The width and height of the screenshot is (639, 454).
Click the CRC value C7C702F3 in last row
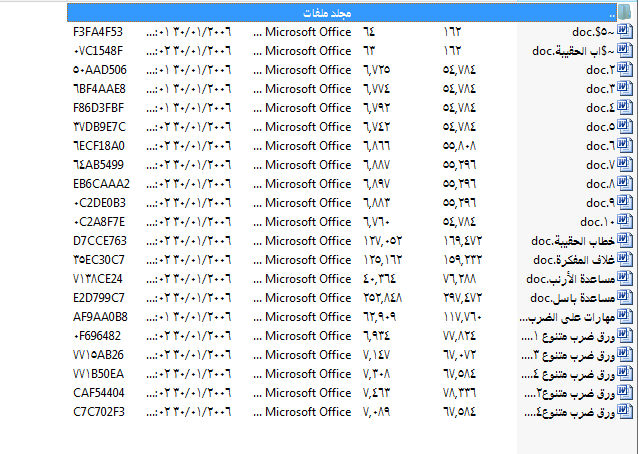(99, 412)
